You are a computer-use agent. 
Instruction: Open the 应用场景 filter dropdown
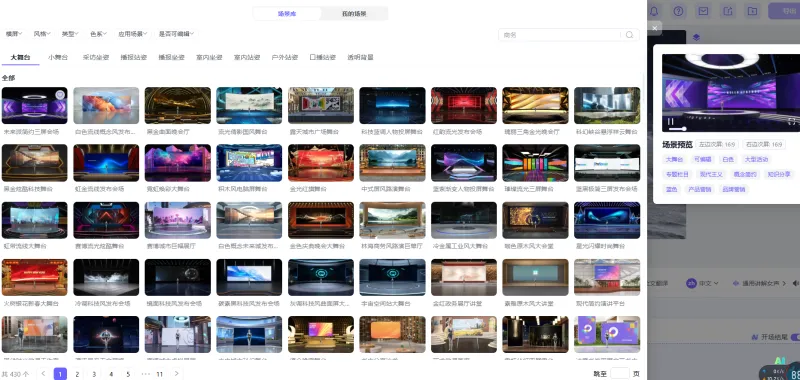click(x=132, y=34)
